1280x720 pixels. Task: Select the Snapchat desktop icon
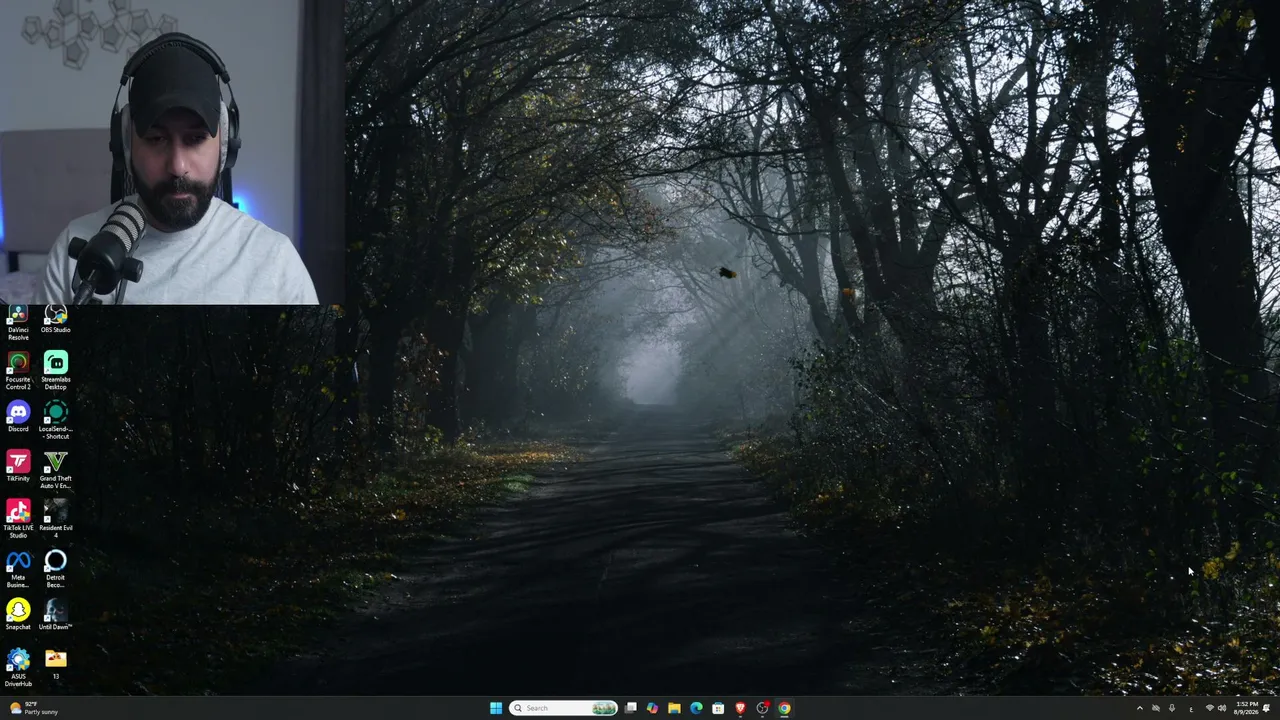tap(18, 615)
